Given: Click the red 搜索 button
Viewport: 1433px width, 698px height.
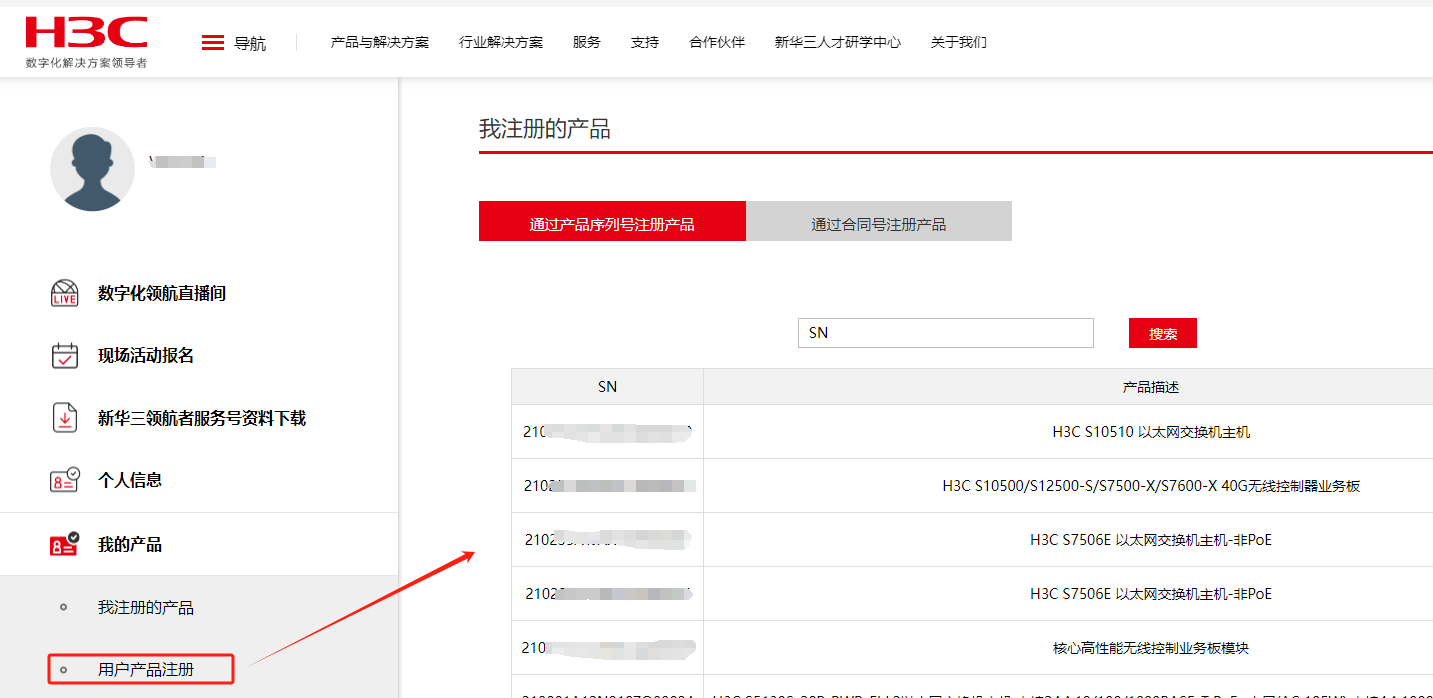Looking at the screenshot, I should pos(1163,333).
